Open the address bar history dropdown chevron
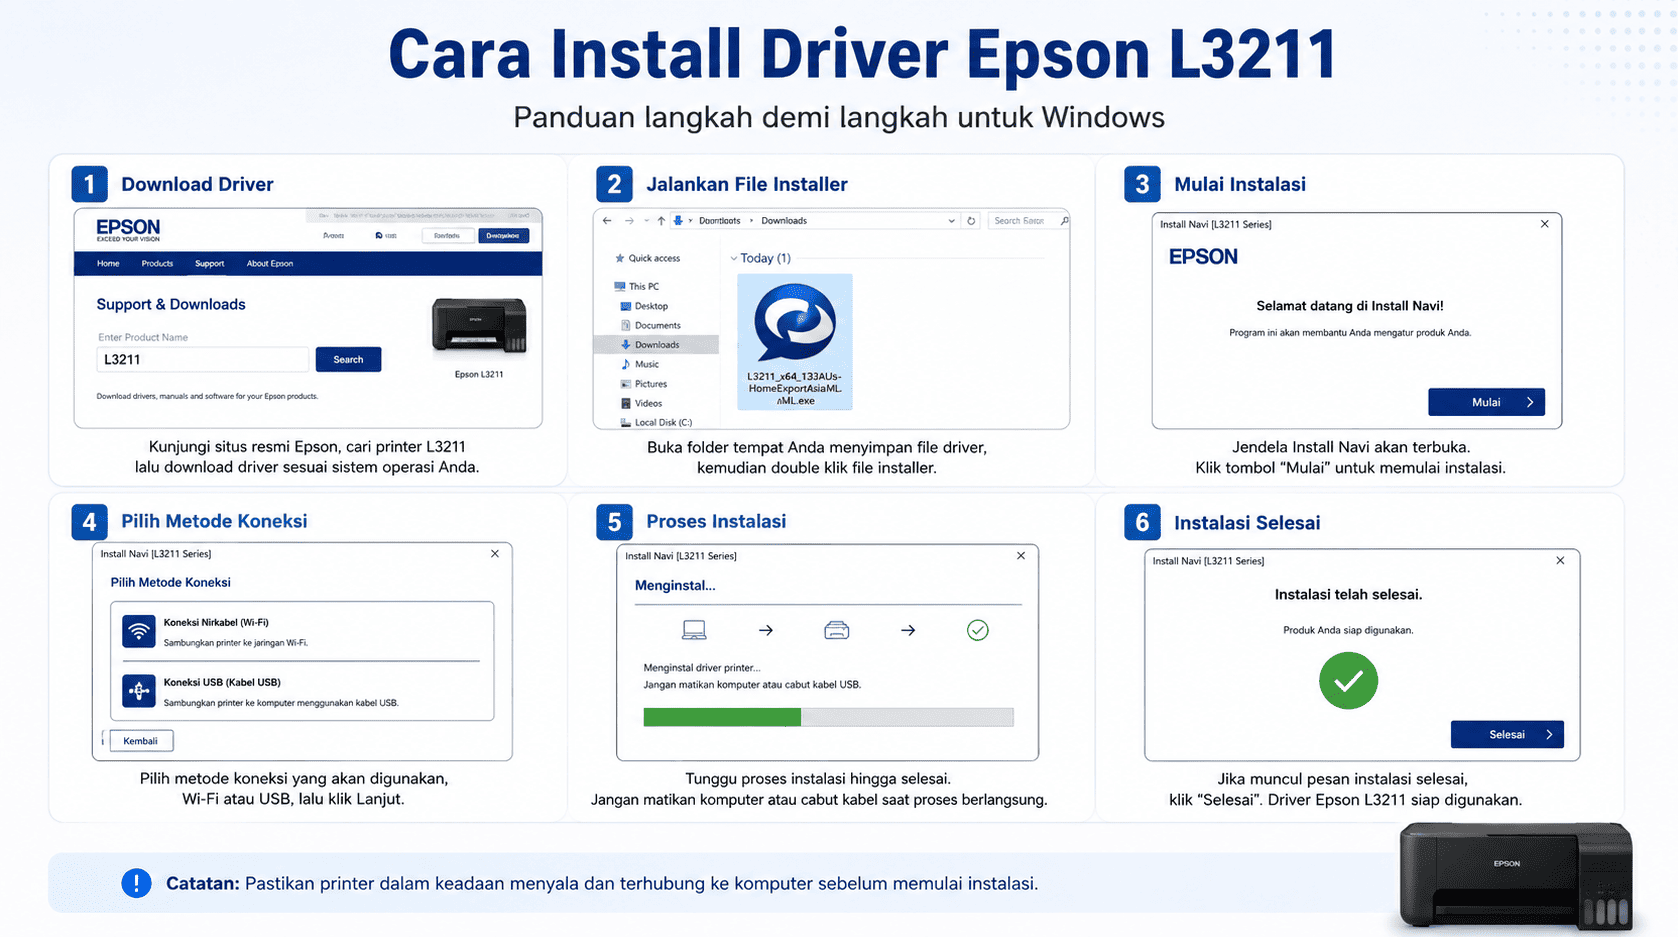Image resolution: width=1678 pixels, height=937 pixels. pyautogui.click(x=951, y=221)
